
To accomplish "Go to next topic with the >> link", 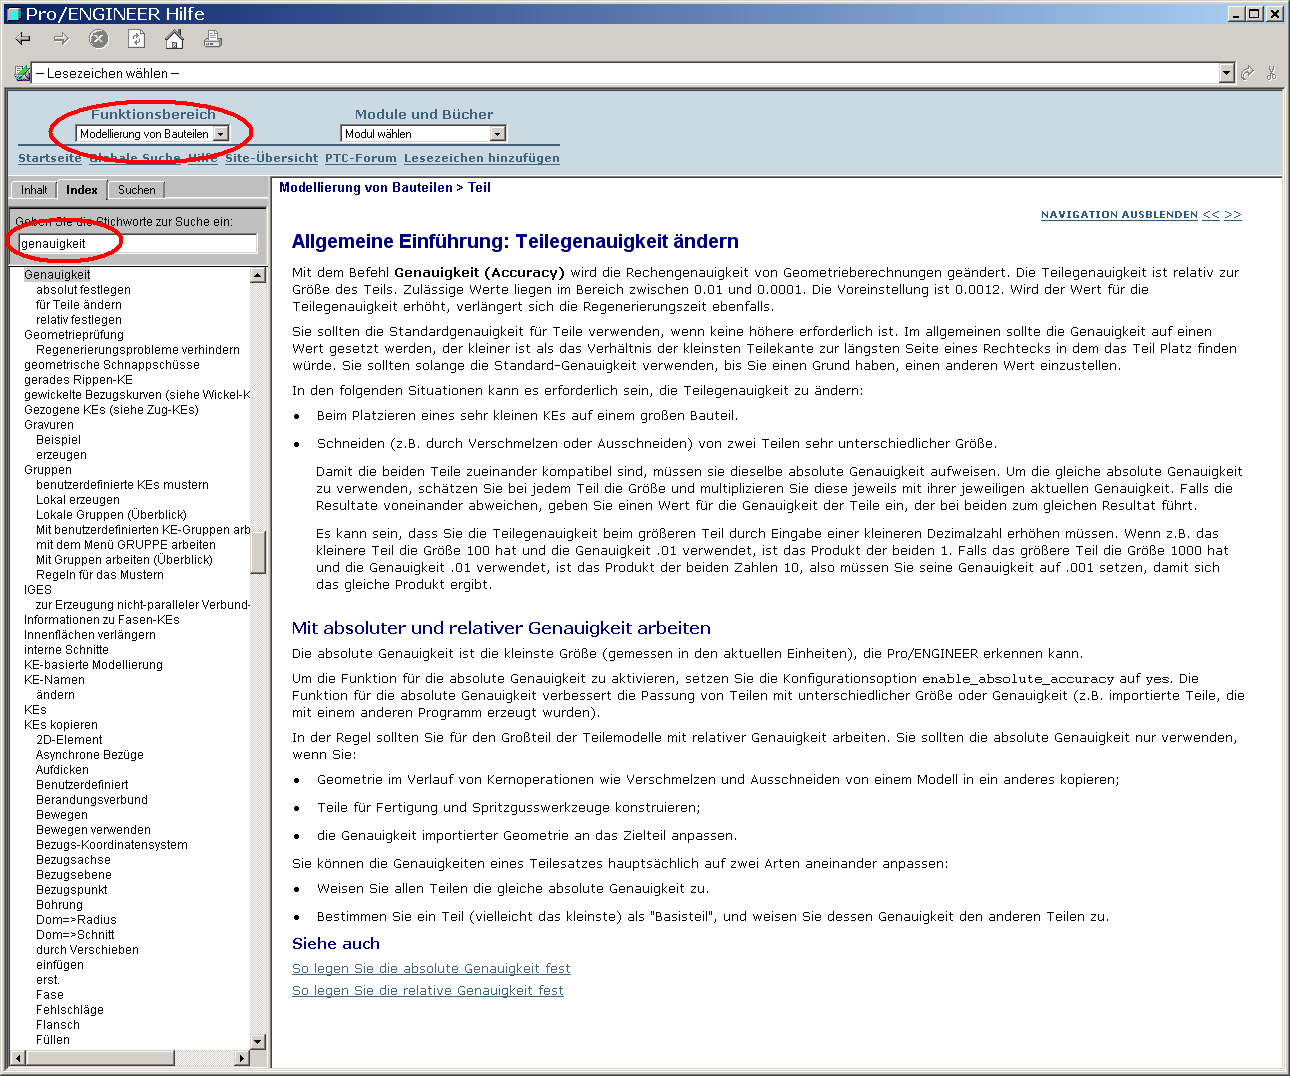I will click(x=1233, y=215).
